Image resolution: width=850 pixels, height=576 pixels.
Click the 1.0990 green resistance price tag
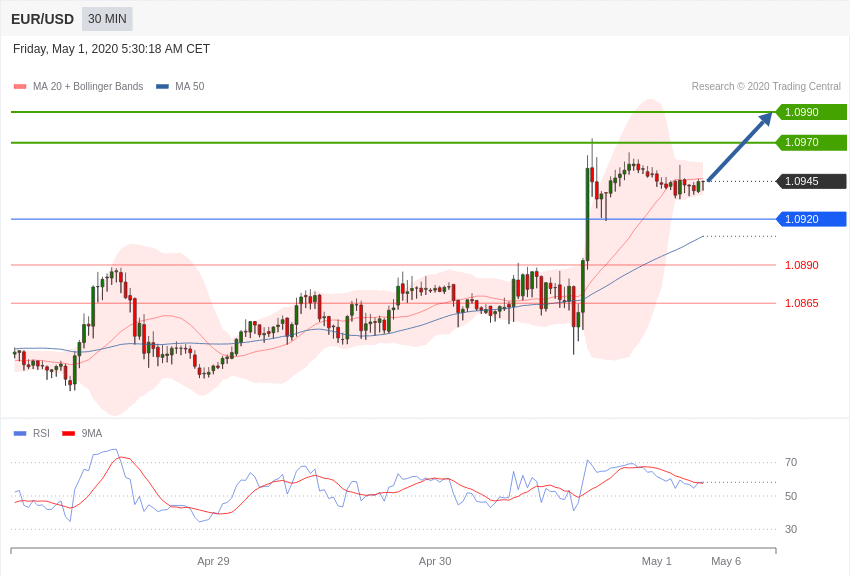pyautogui.click(x=810, y=112)
